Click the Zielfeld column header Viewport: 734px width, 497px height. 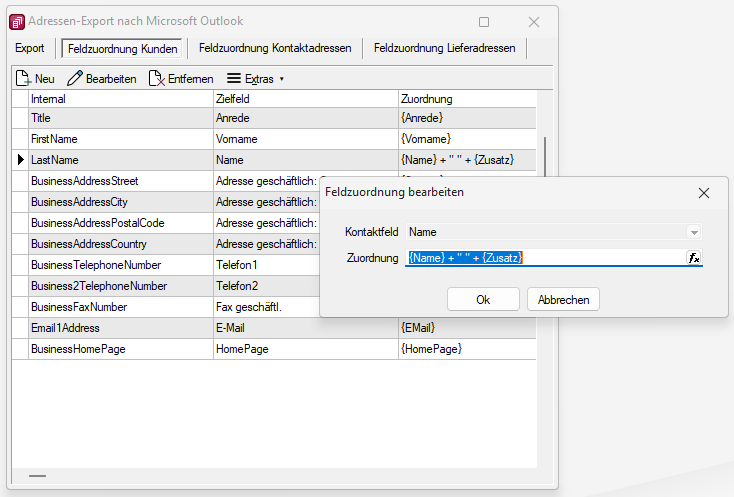point(305,99)
